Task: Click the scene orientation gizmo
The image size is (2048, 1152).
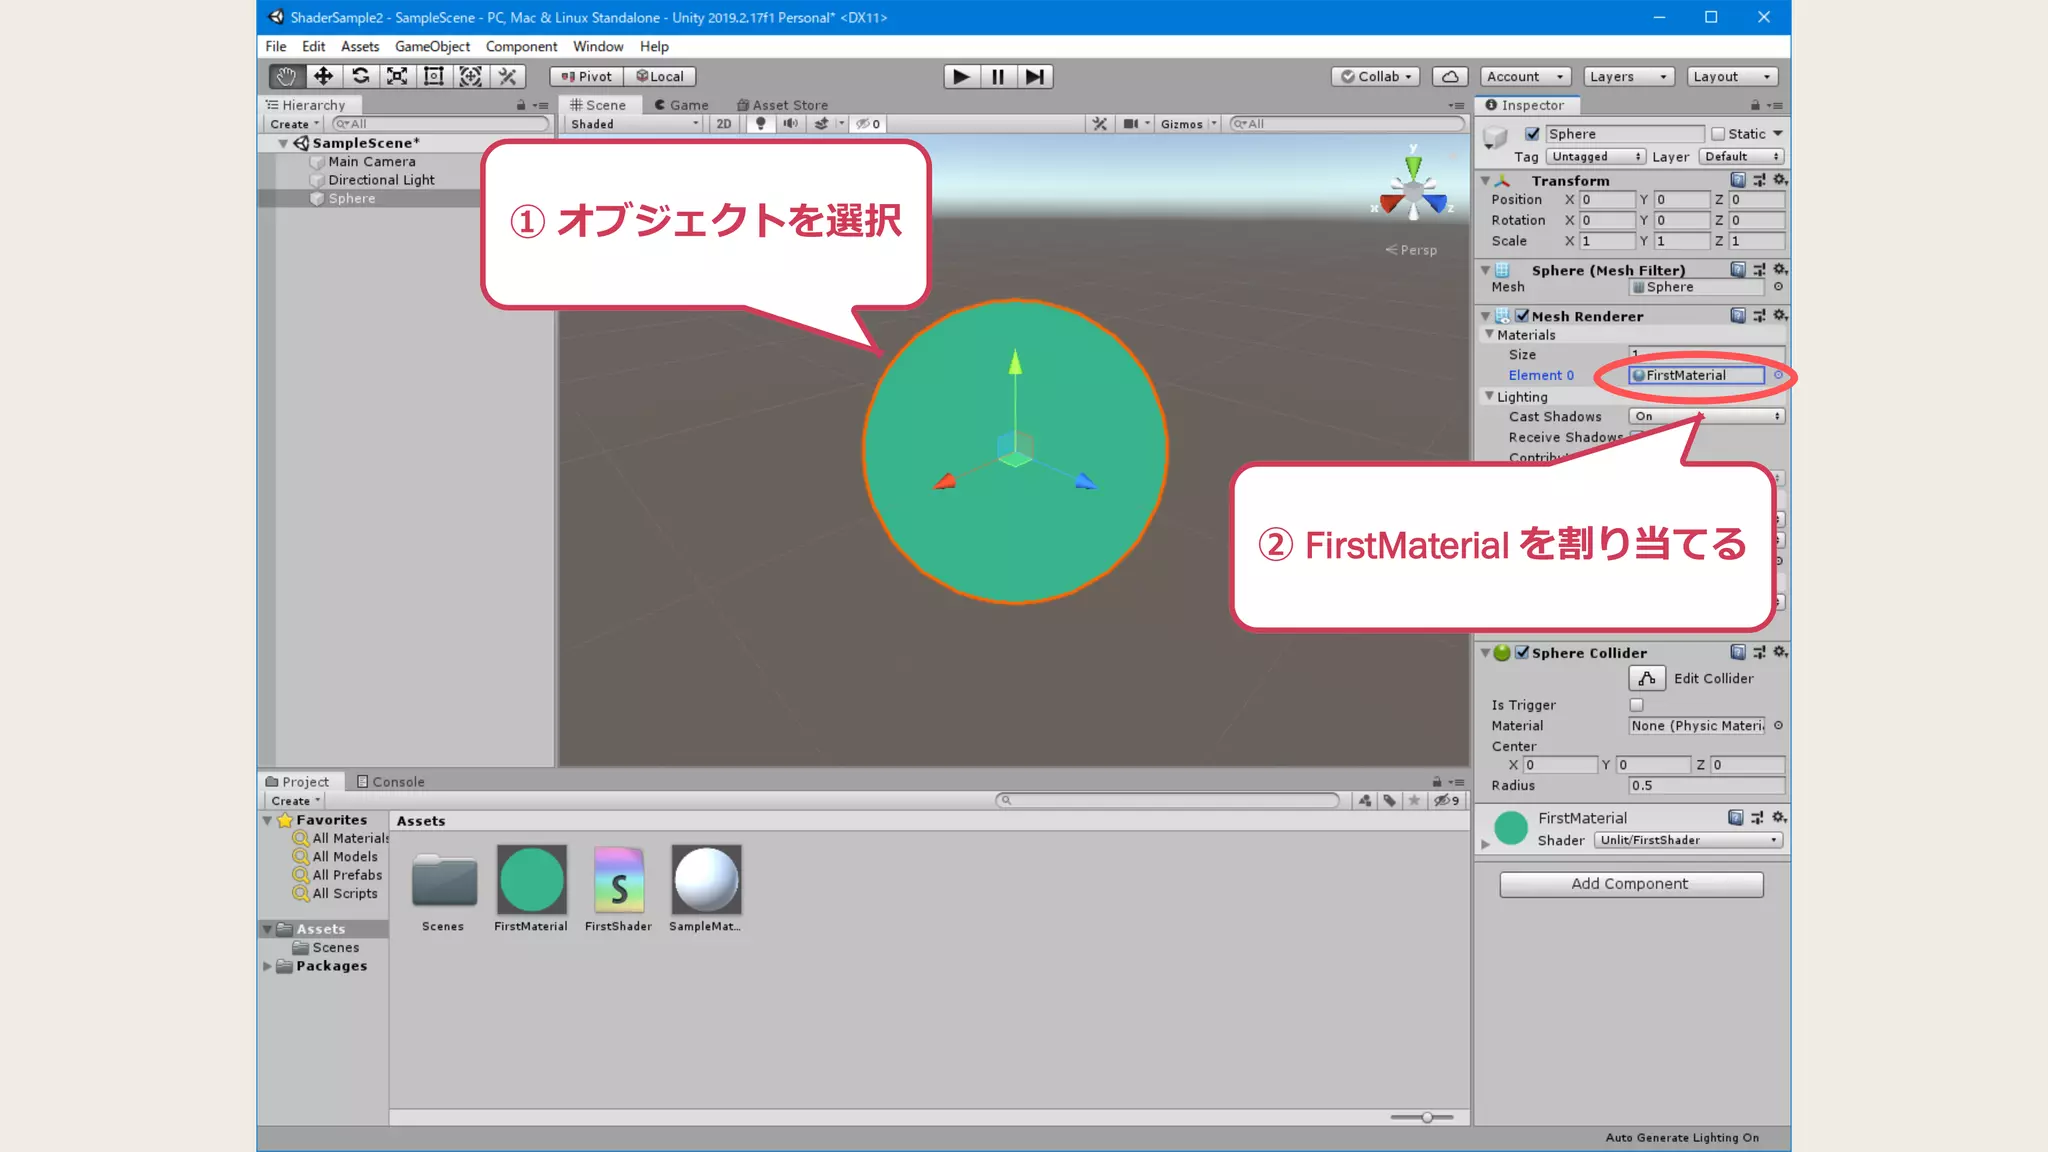Action: 1413,189
